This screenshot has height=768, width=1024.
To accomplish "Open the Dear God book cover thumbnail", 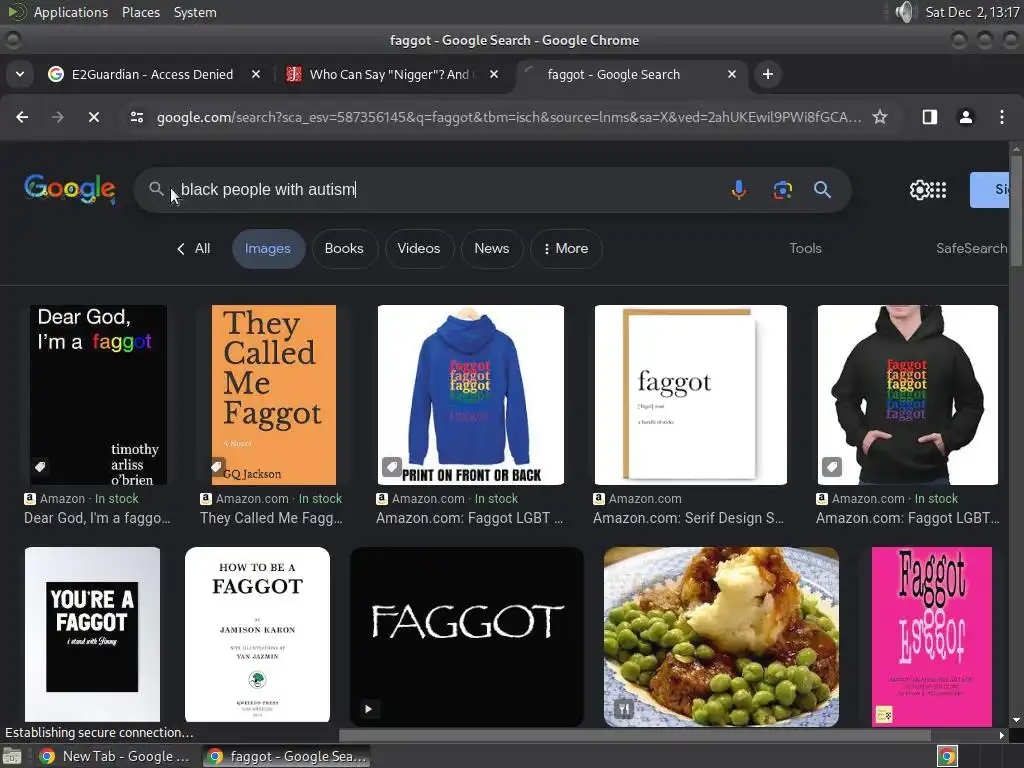I will [x=98, y=394].
